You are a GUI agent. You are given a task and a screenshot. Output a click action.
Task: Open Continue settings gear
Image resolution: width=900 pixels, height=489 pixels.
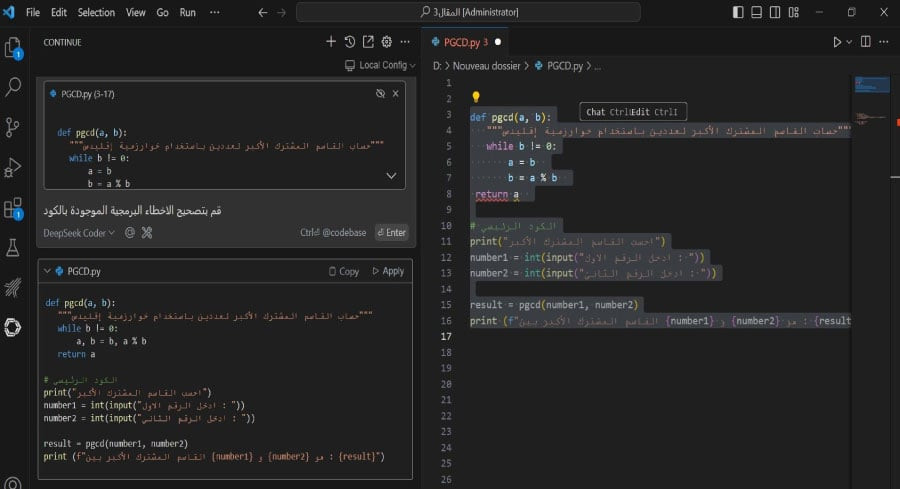[387, 41]
